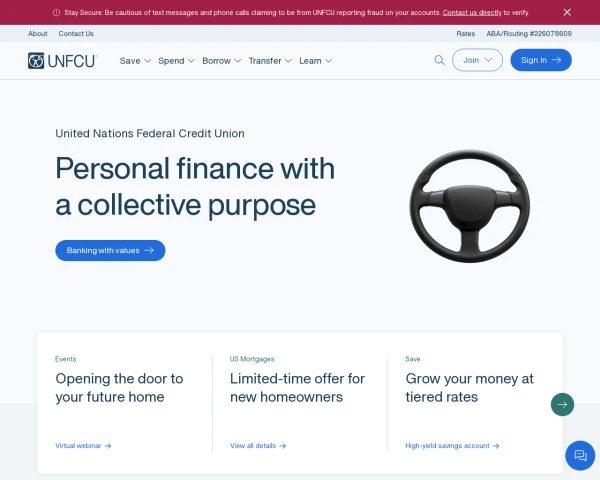Open the View all details link
This screenshot has height=480, width=600.
[258, 446]
